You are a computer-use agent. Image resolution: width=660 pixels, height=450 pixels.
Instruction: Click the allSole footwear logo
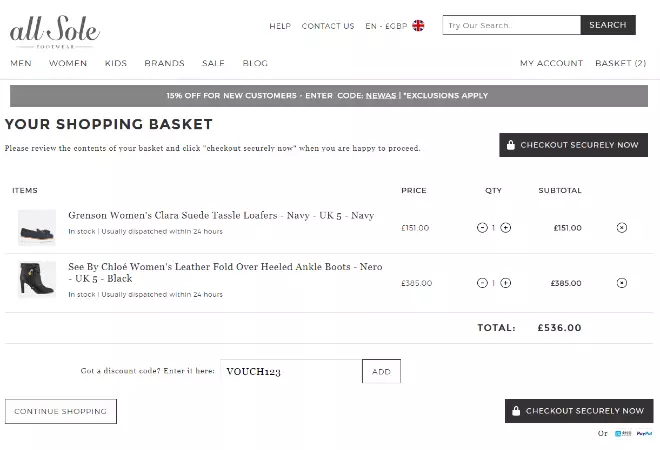[53, 33]
